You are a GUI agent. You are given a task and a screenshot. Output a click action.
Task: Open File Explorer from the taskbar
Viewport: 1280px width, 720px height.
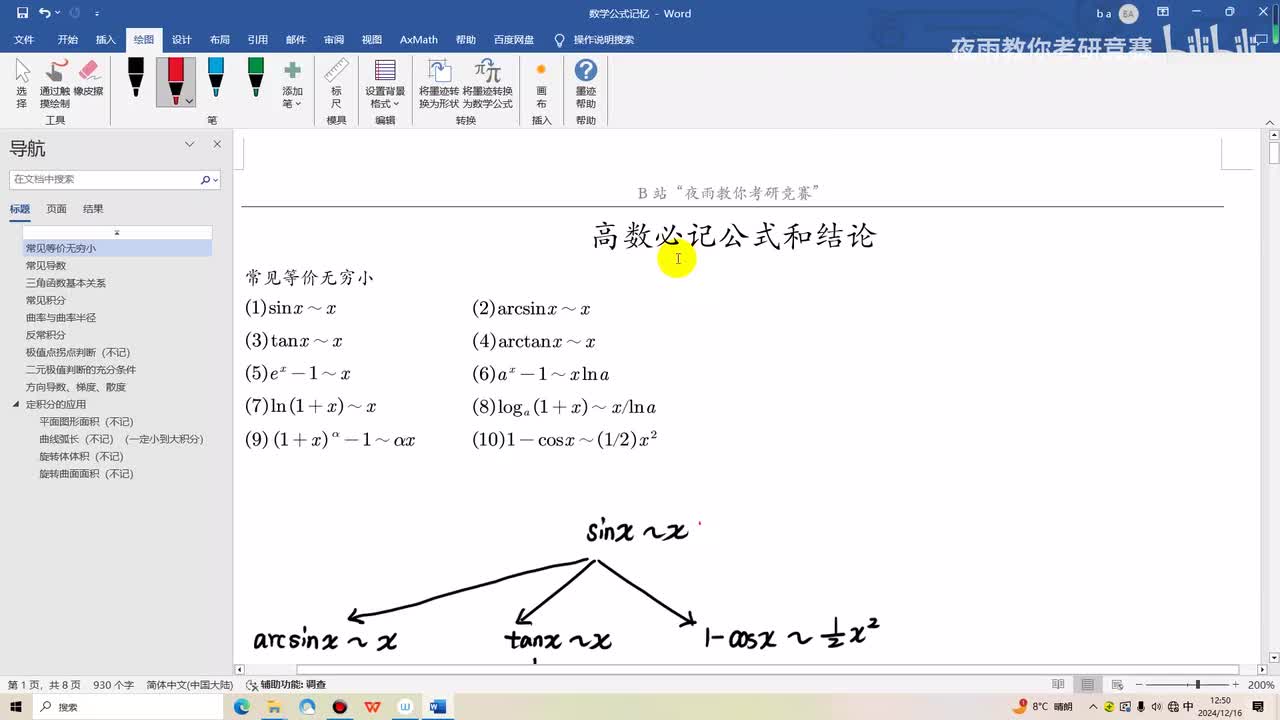pyautogui.click(x=274, y=707)
